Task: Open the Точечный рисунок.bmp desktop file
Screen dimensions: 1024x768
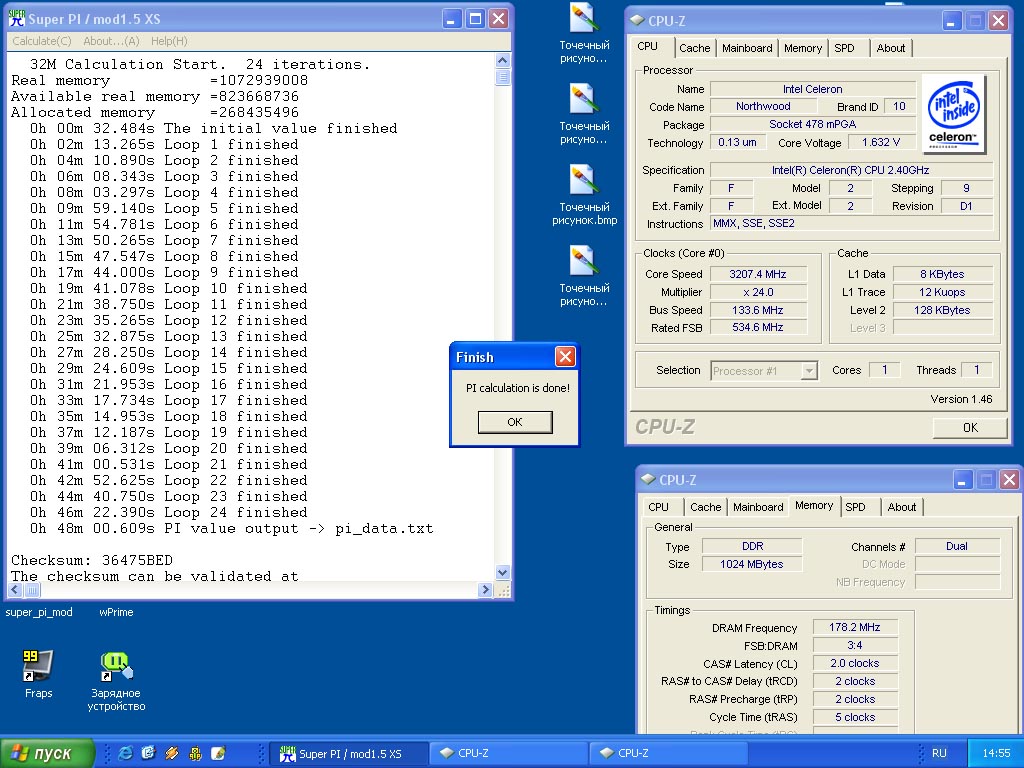Action: tap(584, 195)
